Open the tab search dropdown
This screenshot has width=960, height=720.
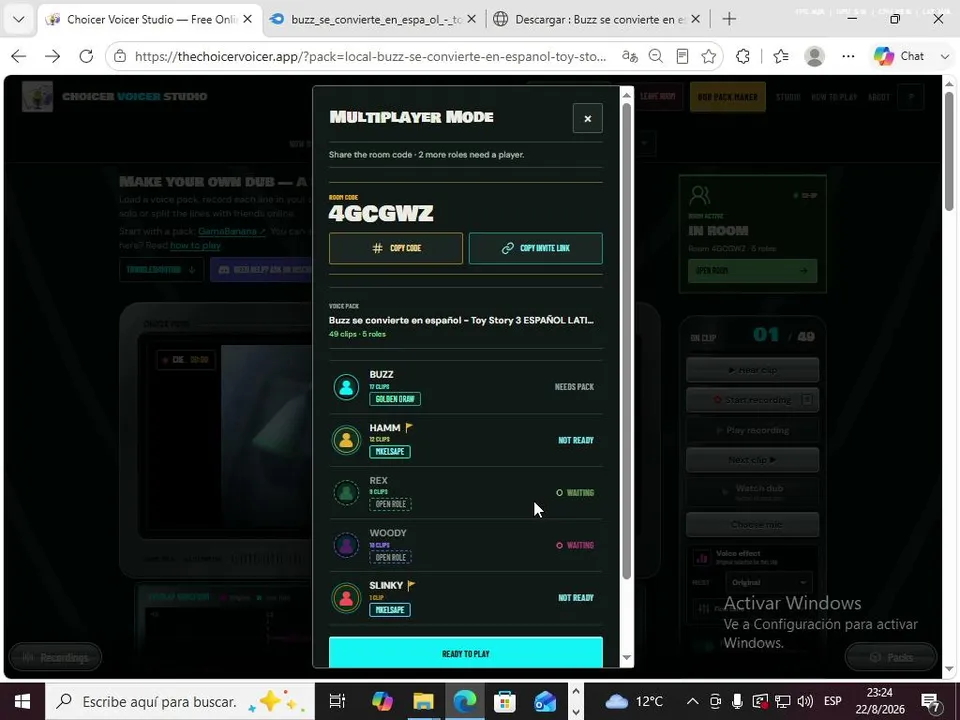[x=18, y=20]
